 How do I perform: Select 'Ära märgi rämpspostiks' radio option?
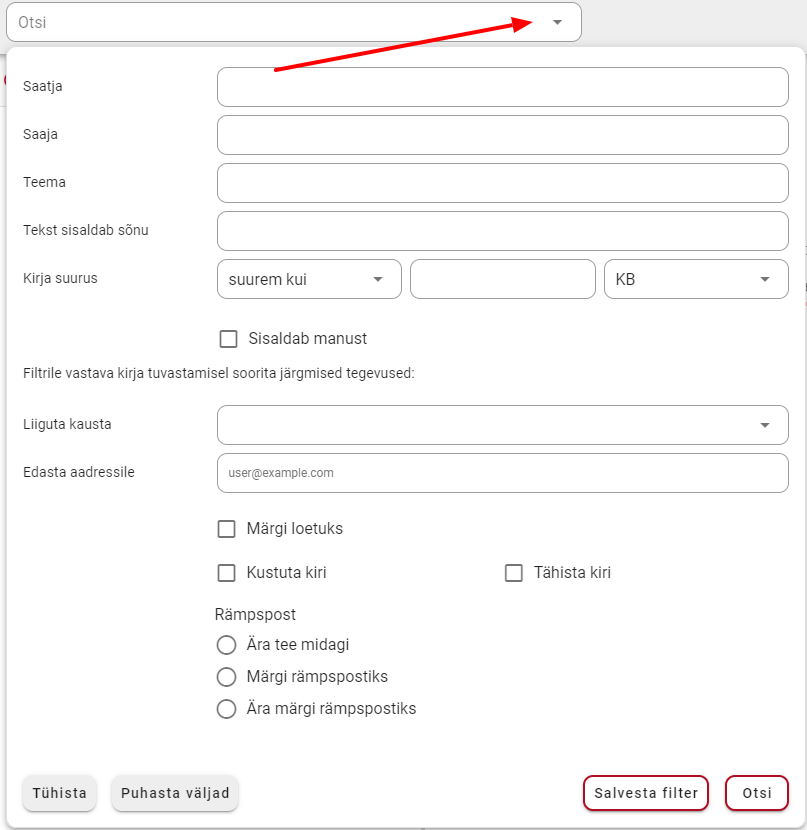[226, 709]
